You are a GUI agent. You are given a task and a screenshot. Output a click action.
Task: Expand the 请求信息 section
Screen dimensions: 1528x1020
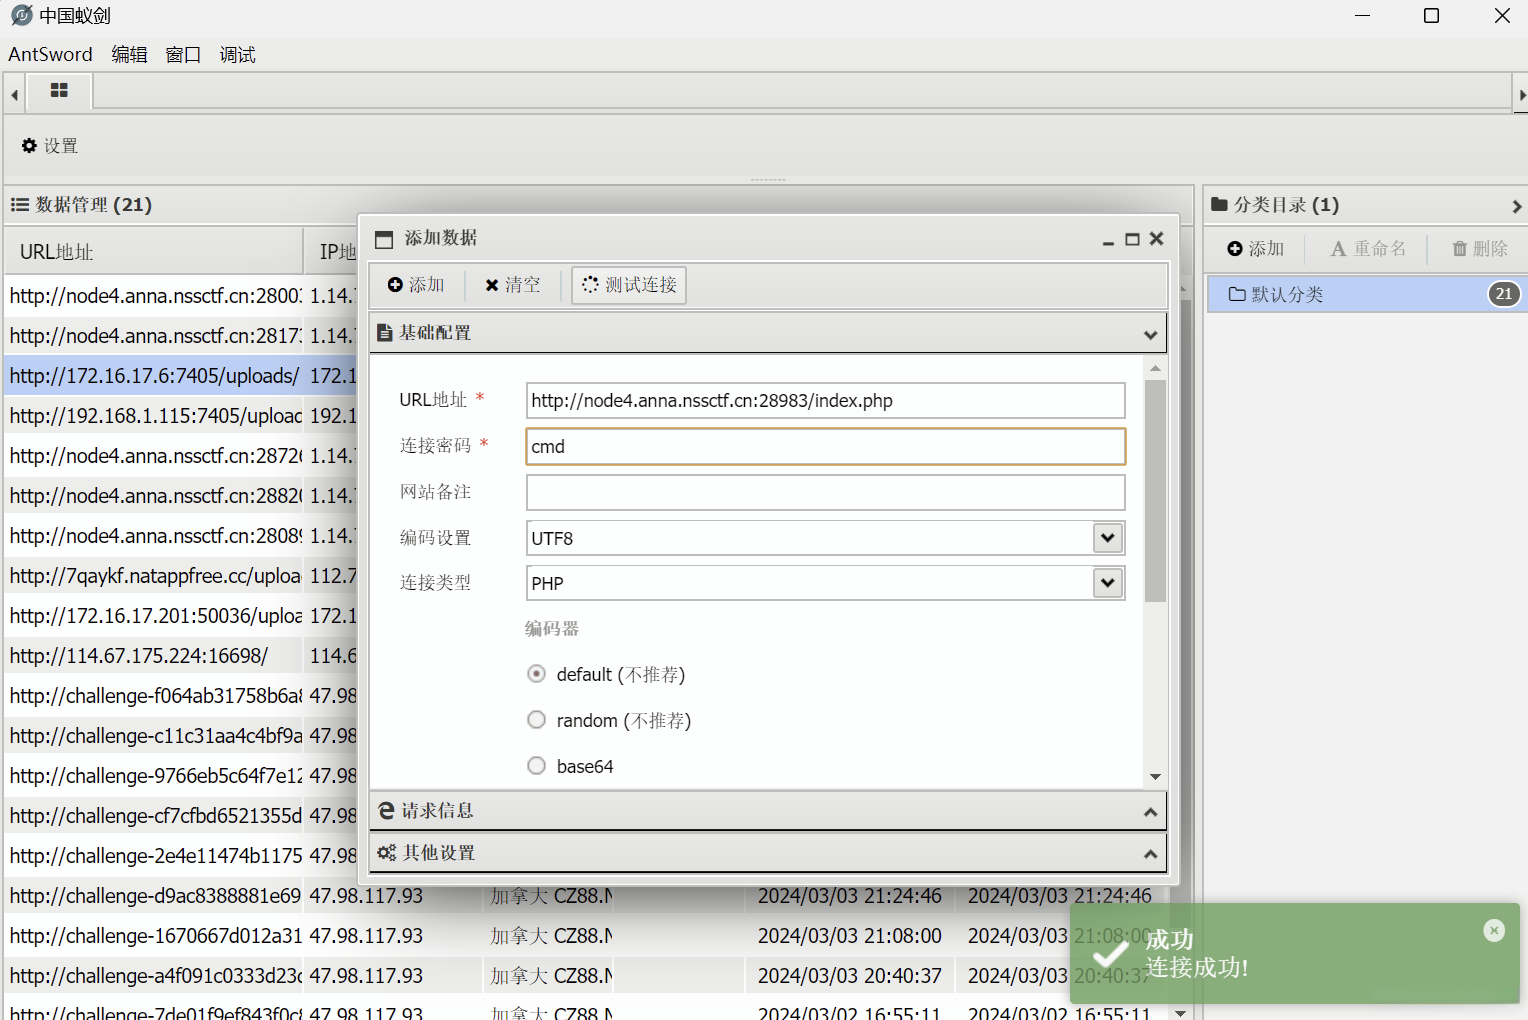click(x=767, y=811)
